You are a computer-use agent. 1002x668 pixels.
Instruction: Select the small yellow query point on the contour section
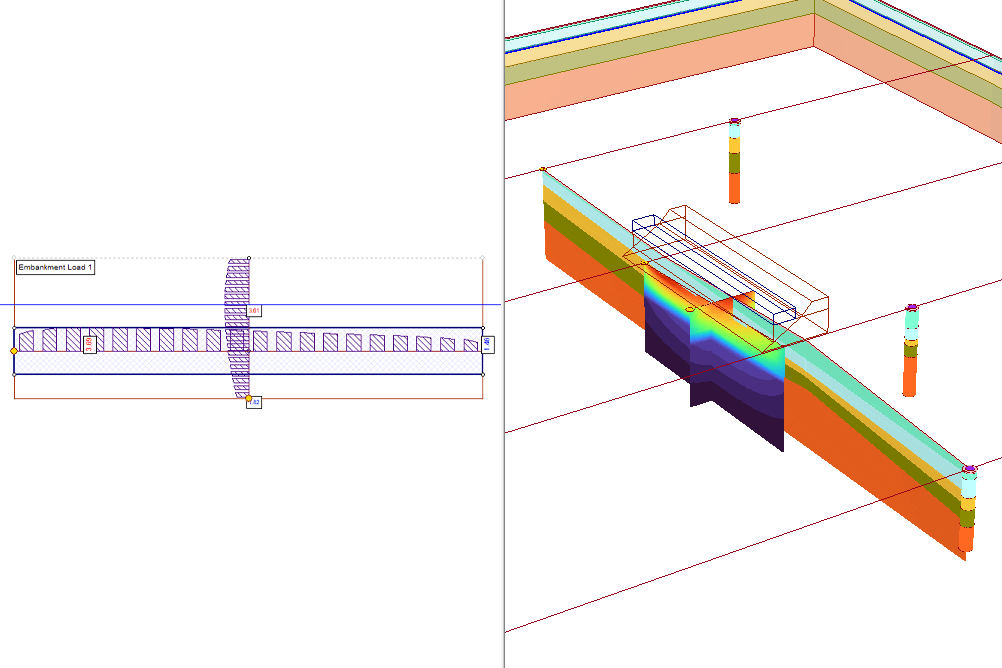690,309
